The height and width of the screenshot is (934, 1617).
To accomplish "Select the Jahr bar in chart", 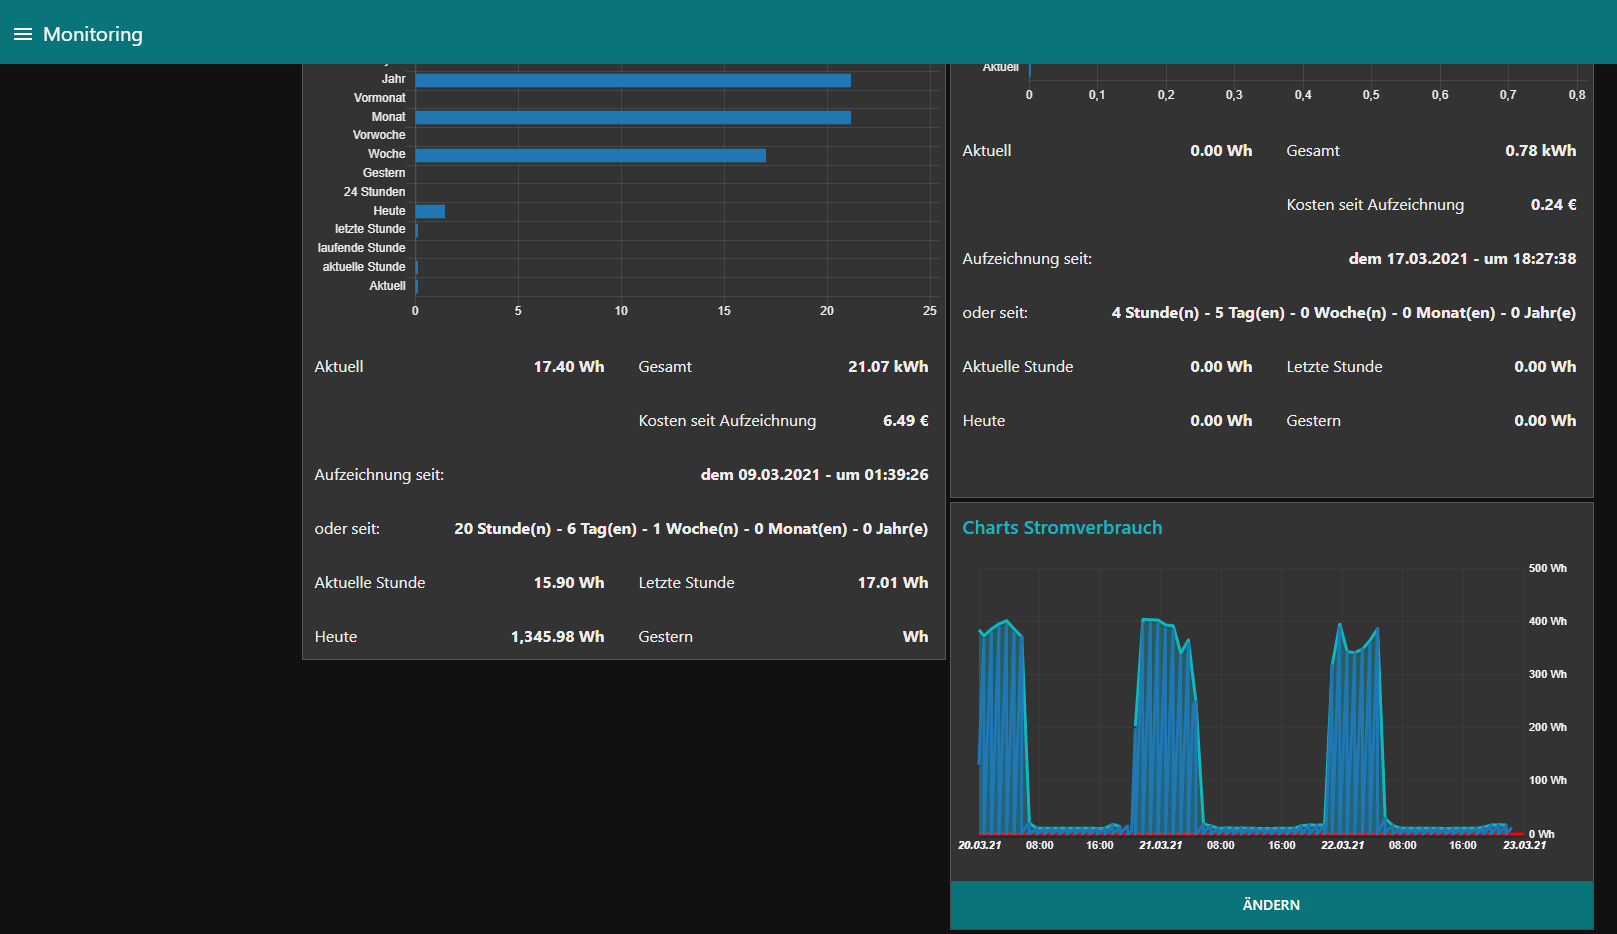I will pos(633,80).
